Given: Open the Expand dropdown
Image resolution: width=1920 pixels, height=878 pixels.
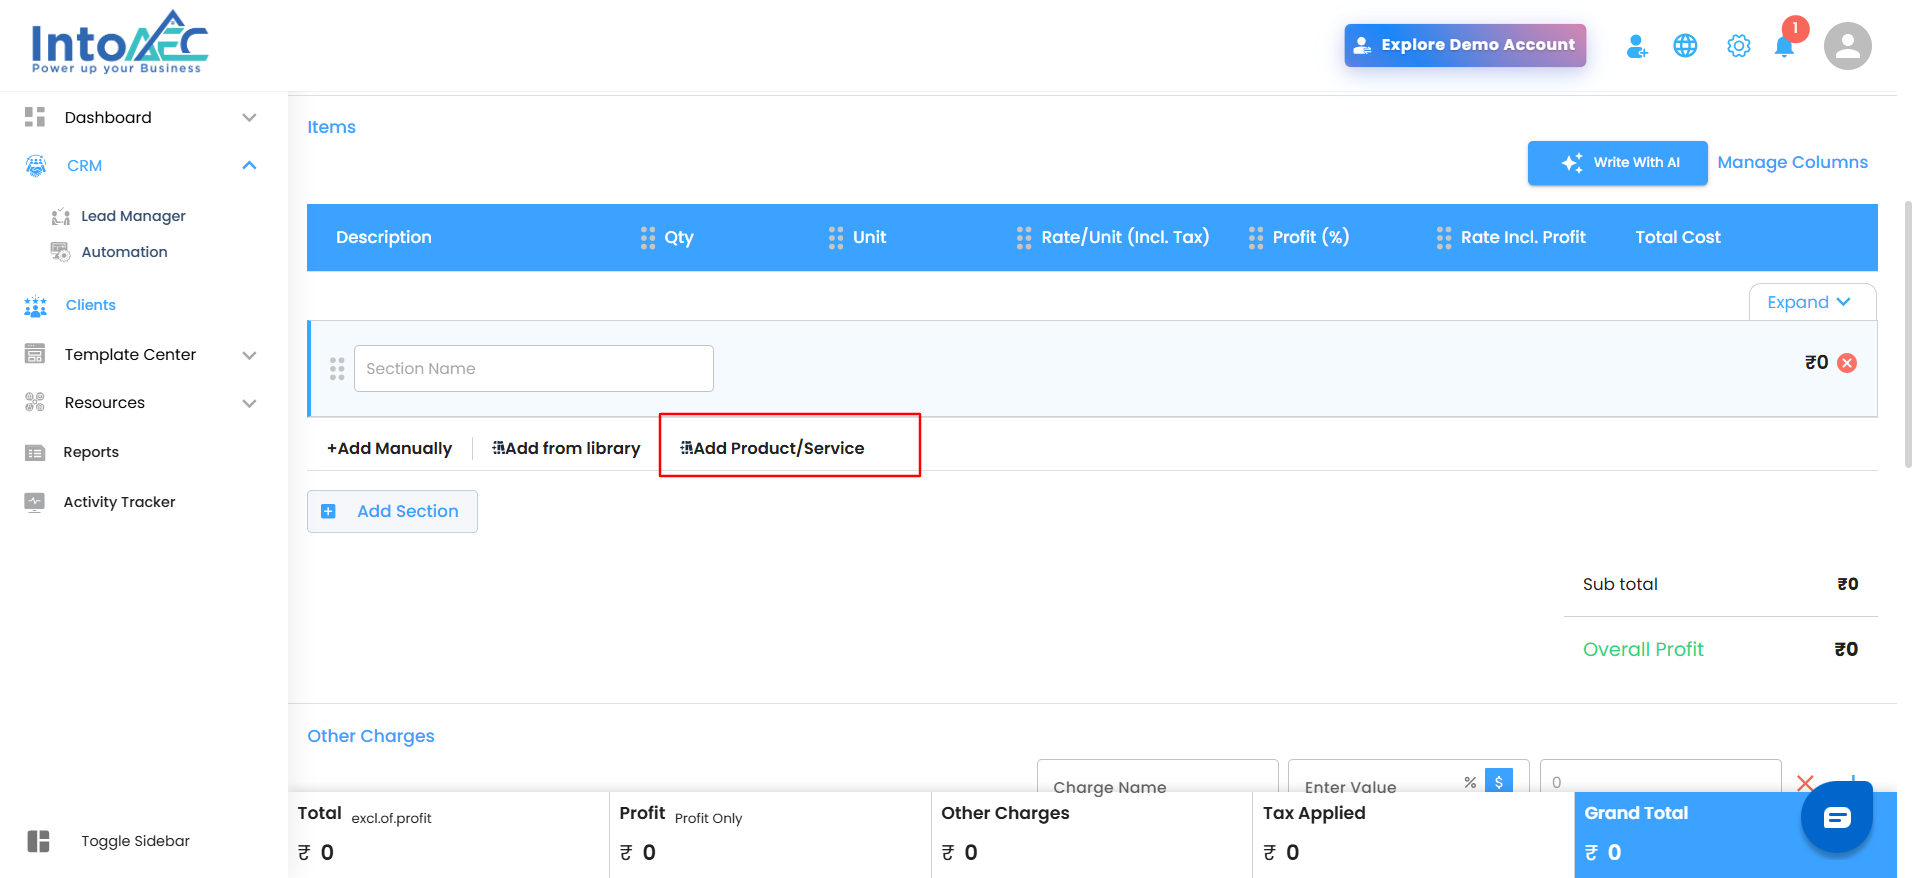Looking at the screenshot, I should coord(1812,302).
